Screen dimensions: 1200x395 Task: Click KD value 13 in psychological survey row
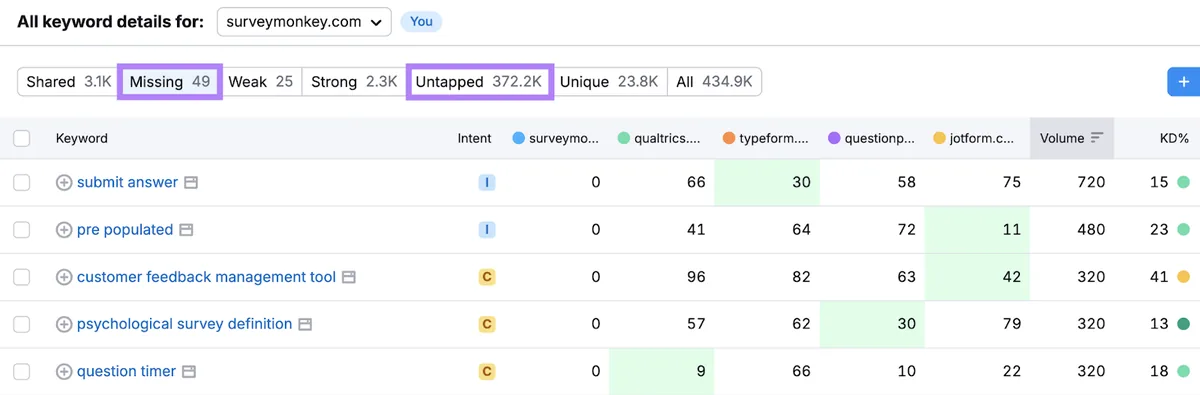(1159, 324)
